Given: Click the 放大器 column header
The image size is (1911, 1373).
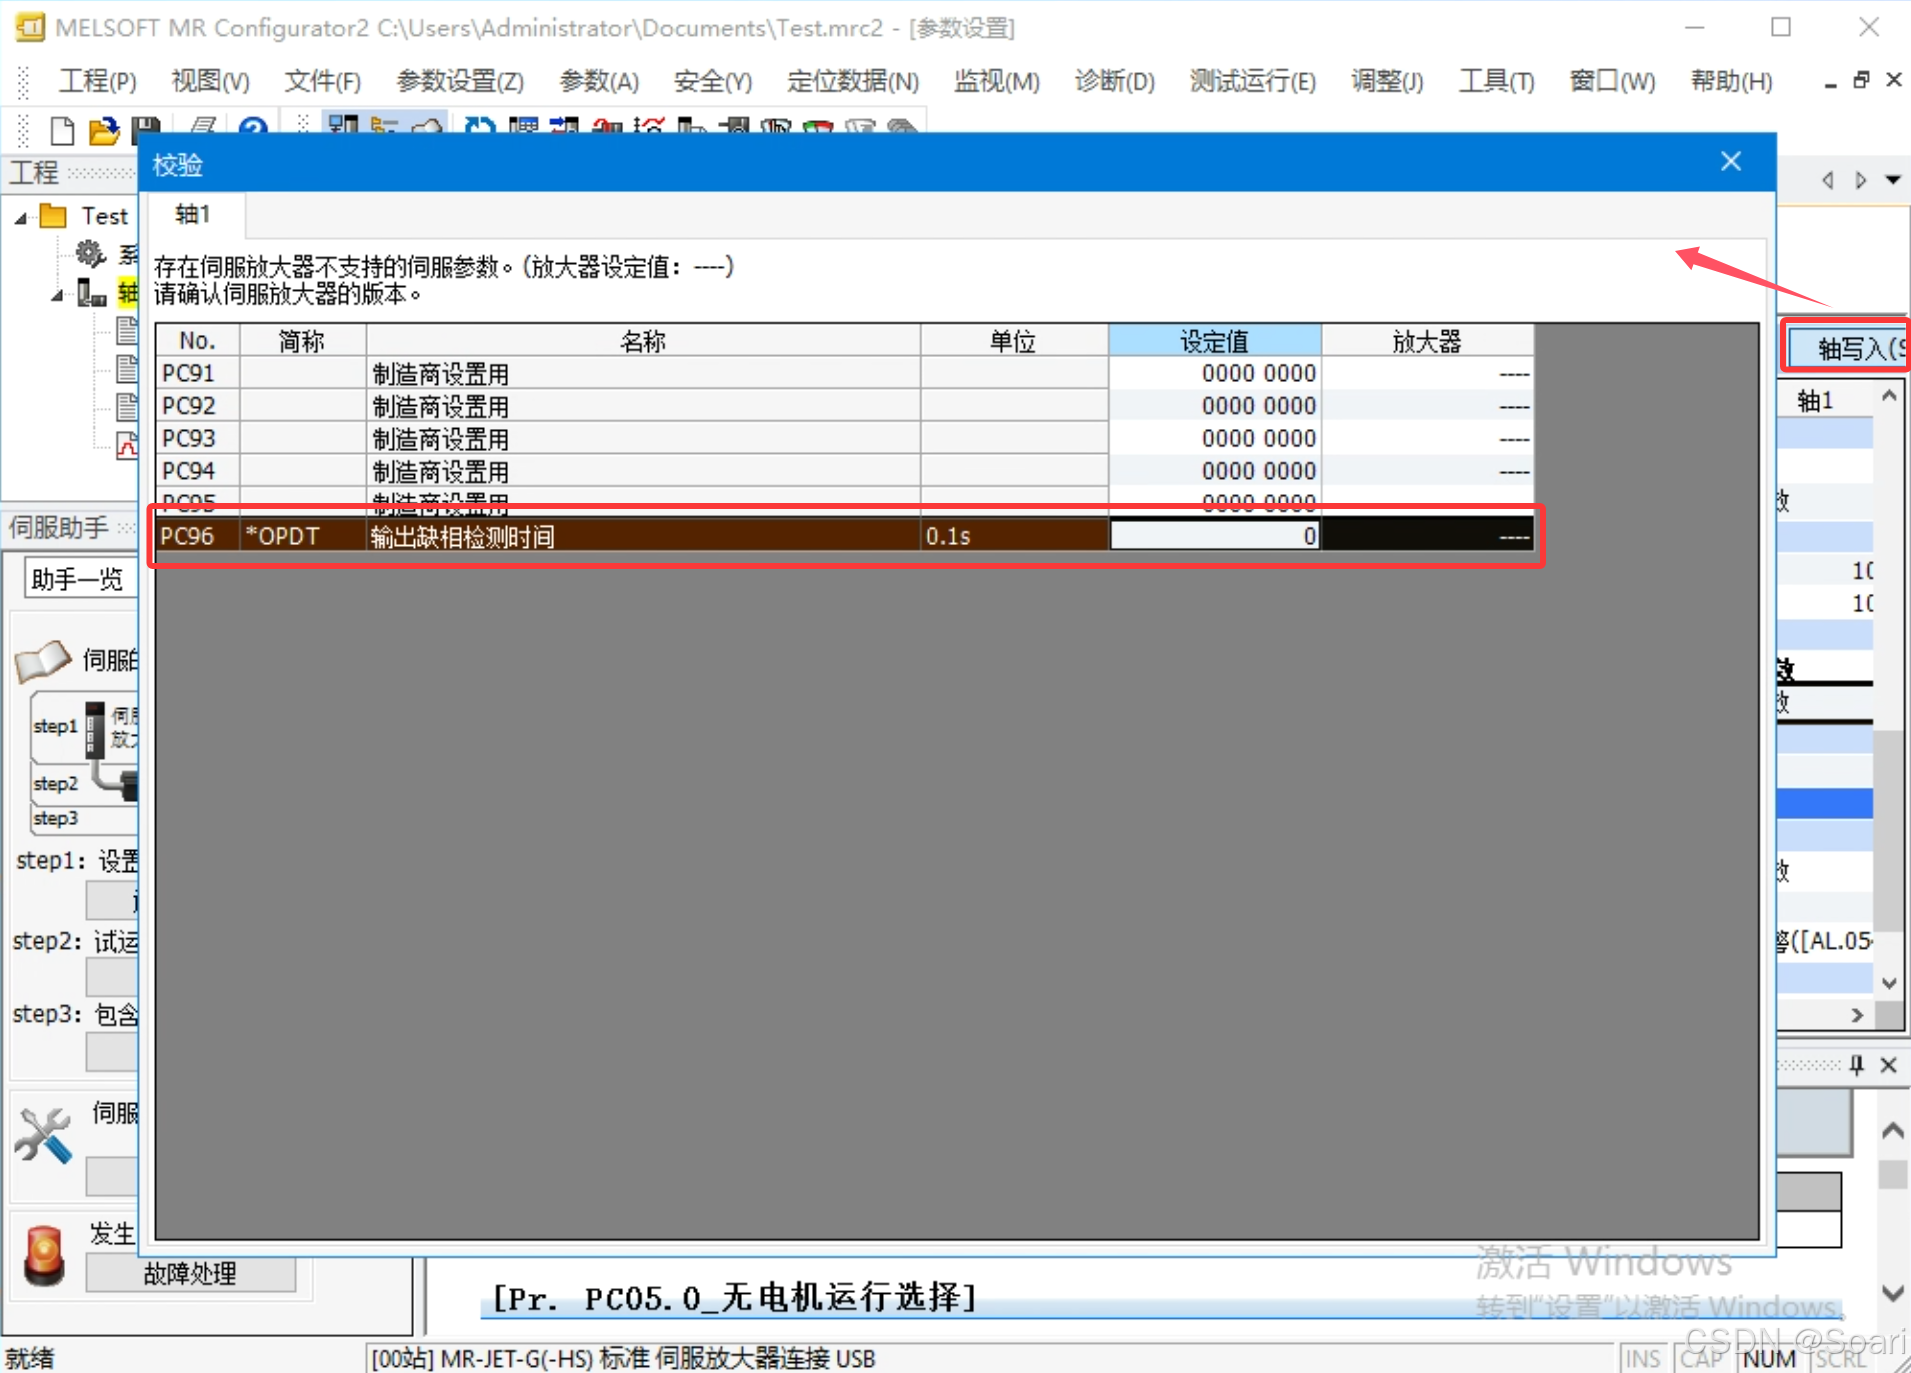Looking at the screenshot, I should 1428,341.
